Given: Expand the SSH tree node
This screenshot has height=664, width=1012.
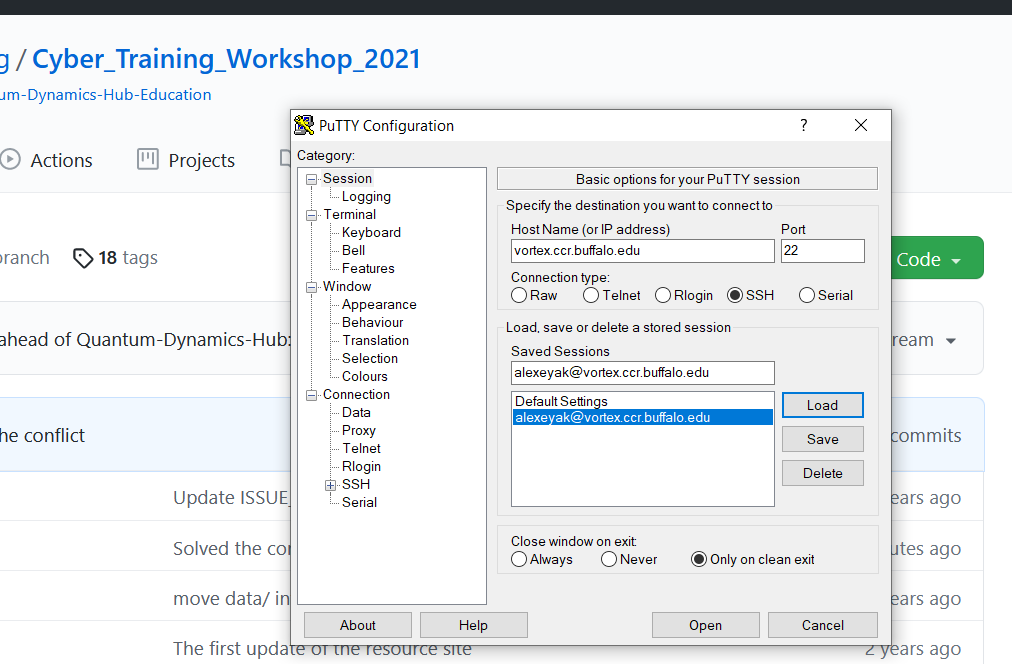Looking at the screenshot, I should 330,485.
